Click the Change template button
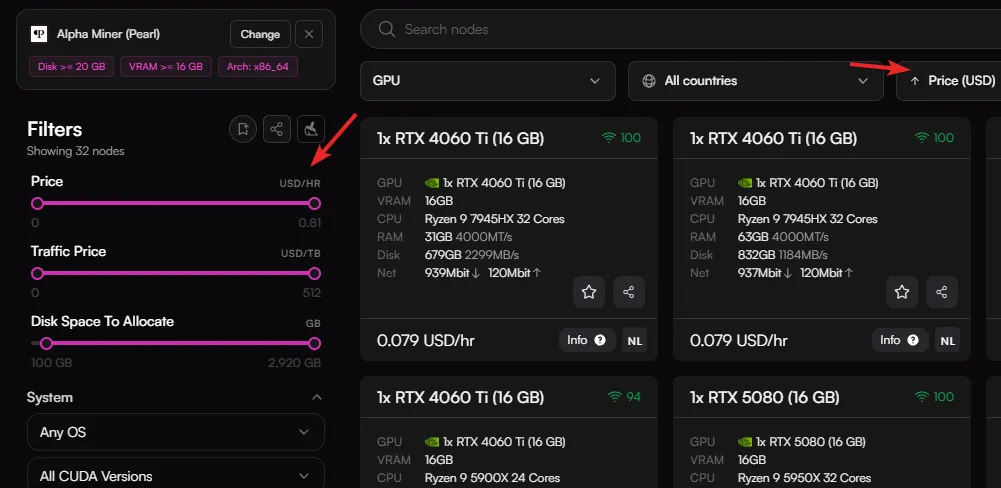Viewport: 1001px width, 488px height. pos(260,34)
